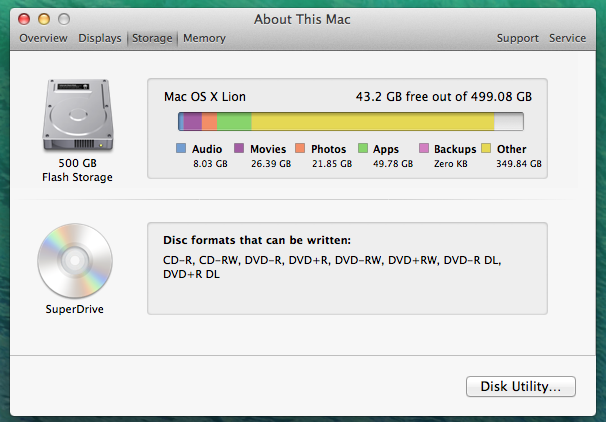Click the green Apps legend swatch
The width and height of the screenshot is (606, 422).
pos(363,148)
